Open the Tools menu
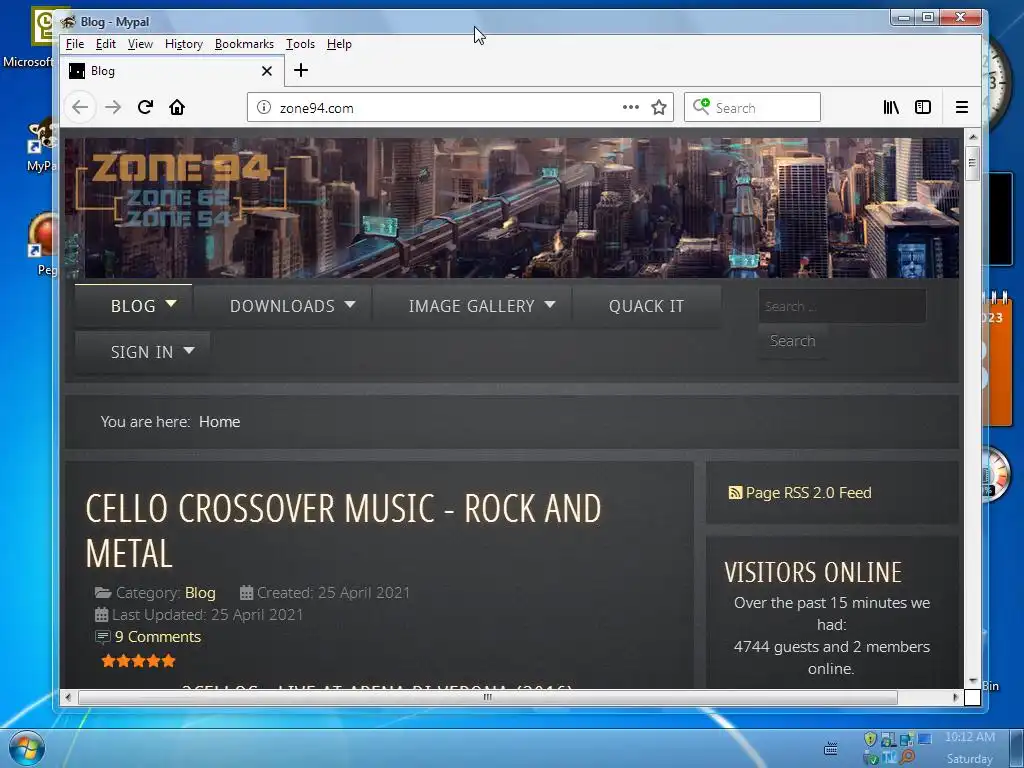 pos(300,44)
